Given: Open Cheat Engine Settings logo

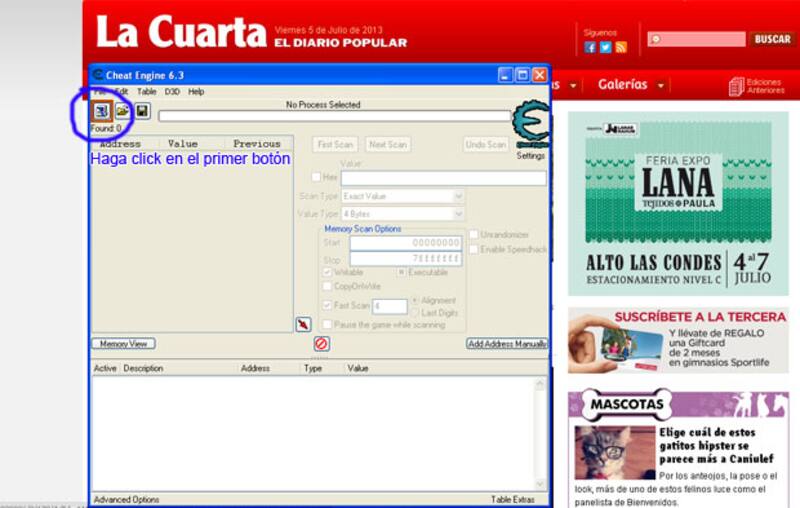Looking at the screenshot, I should click(x=530, y=128).
